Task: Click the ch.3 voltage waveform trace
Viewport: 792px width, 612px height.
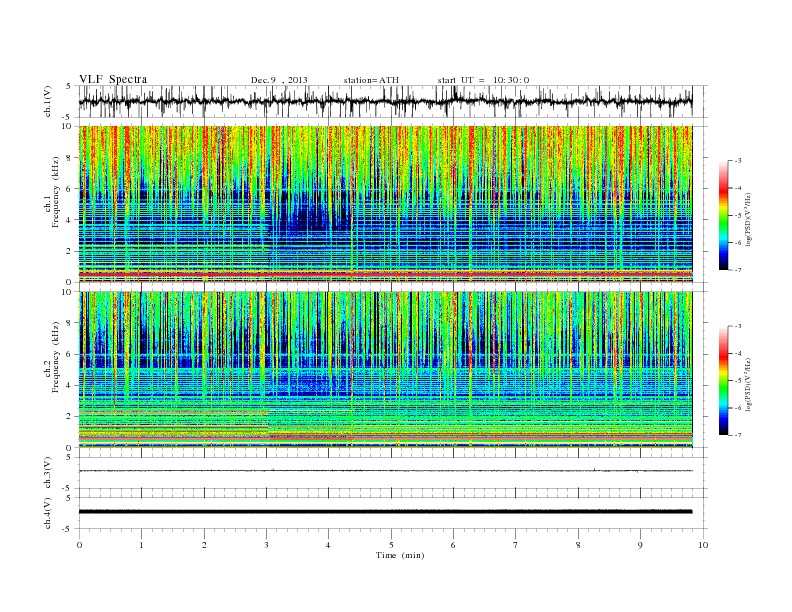Action: click(385, 471)
